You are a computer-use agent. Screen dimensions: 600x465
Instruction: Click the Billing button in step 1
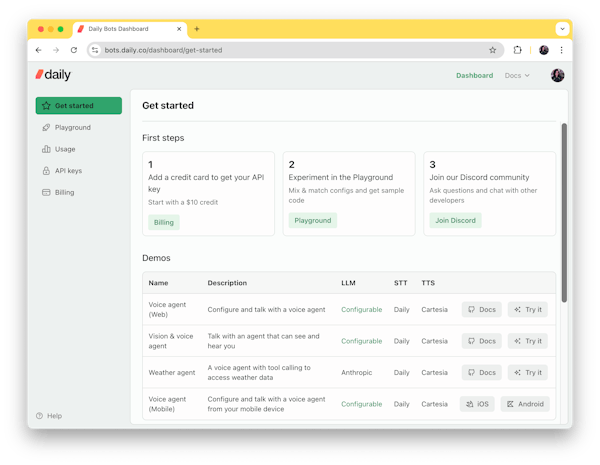(164, 222)
